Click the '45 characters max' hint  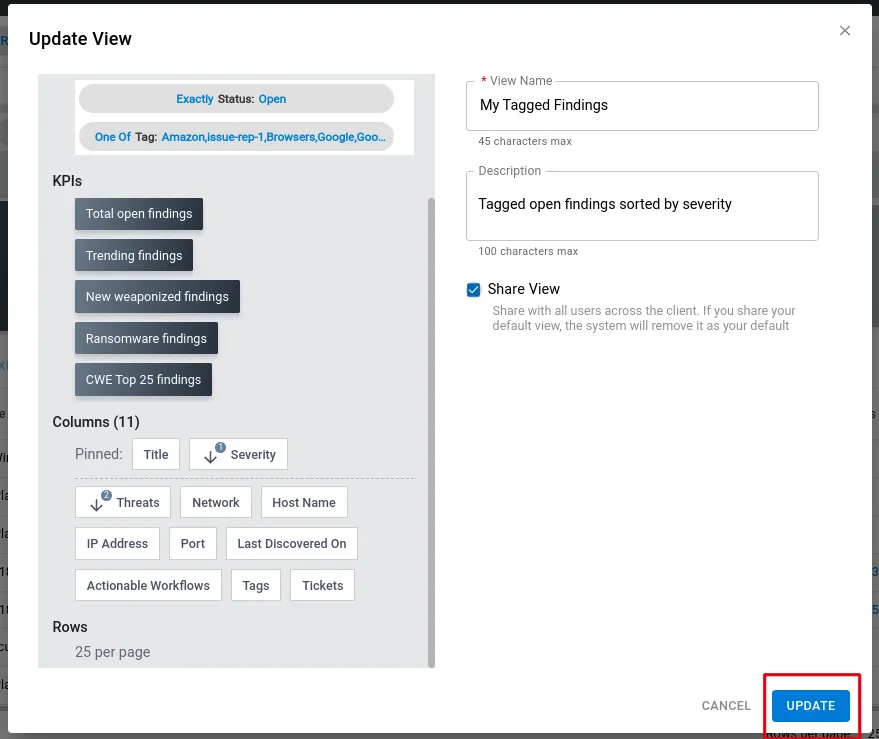(525, 141)
